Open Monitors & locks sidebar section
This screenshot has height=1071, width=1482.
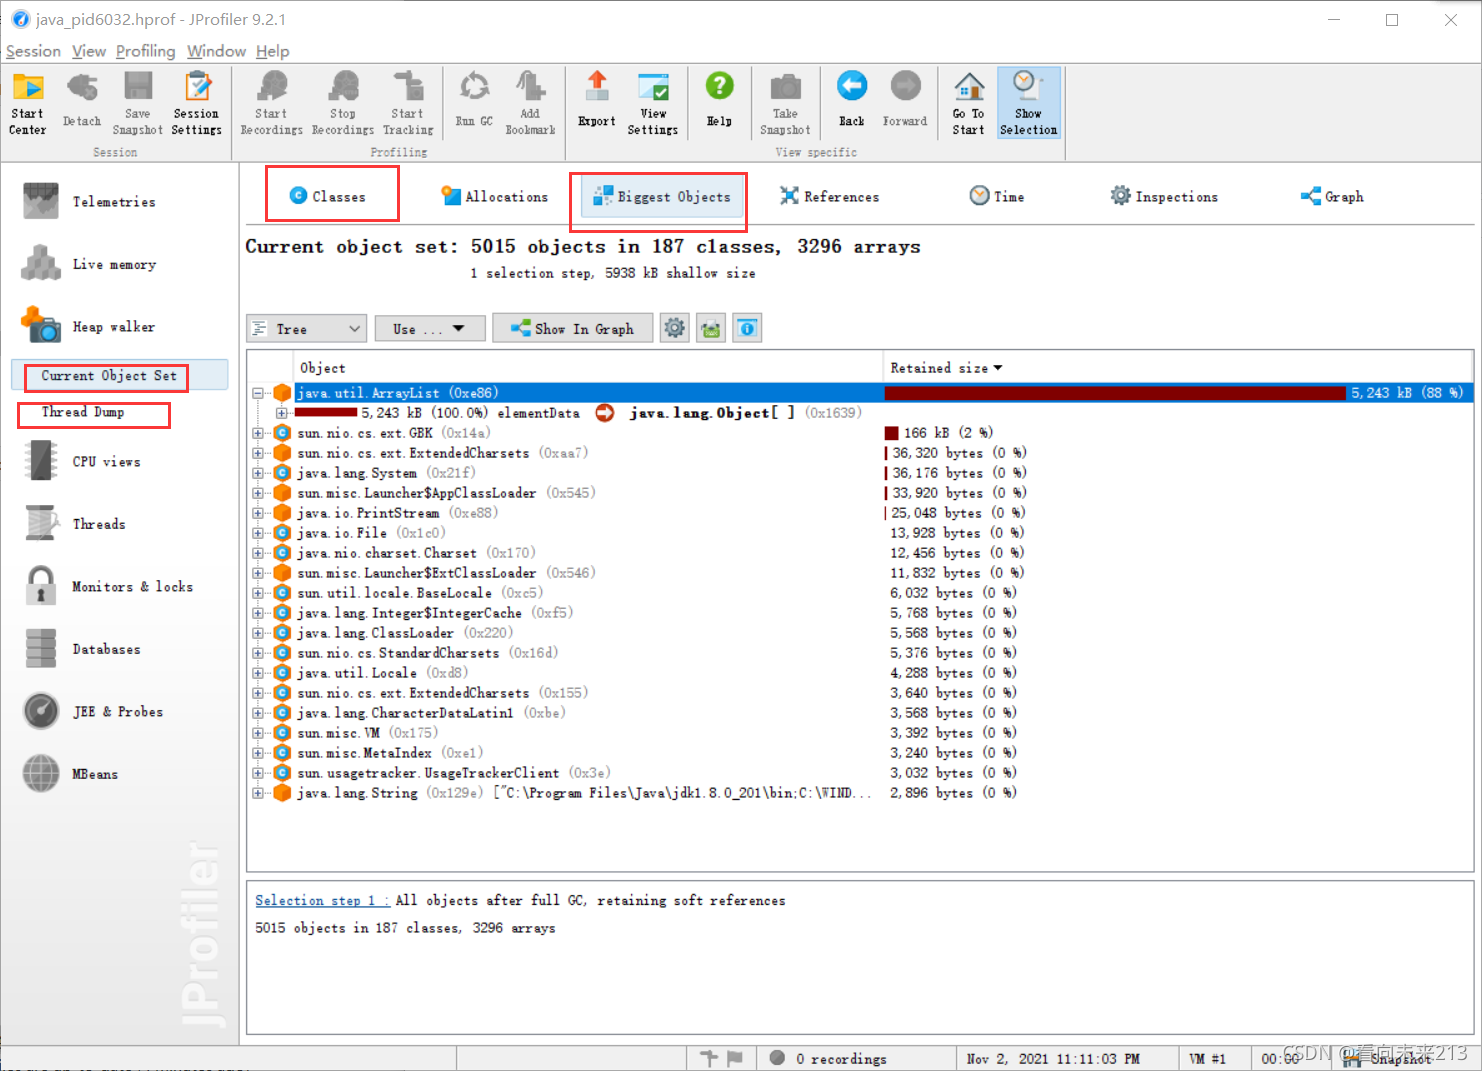coord(110,586)
